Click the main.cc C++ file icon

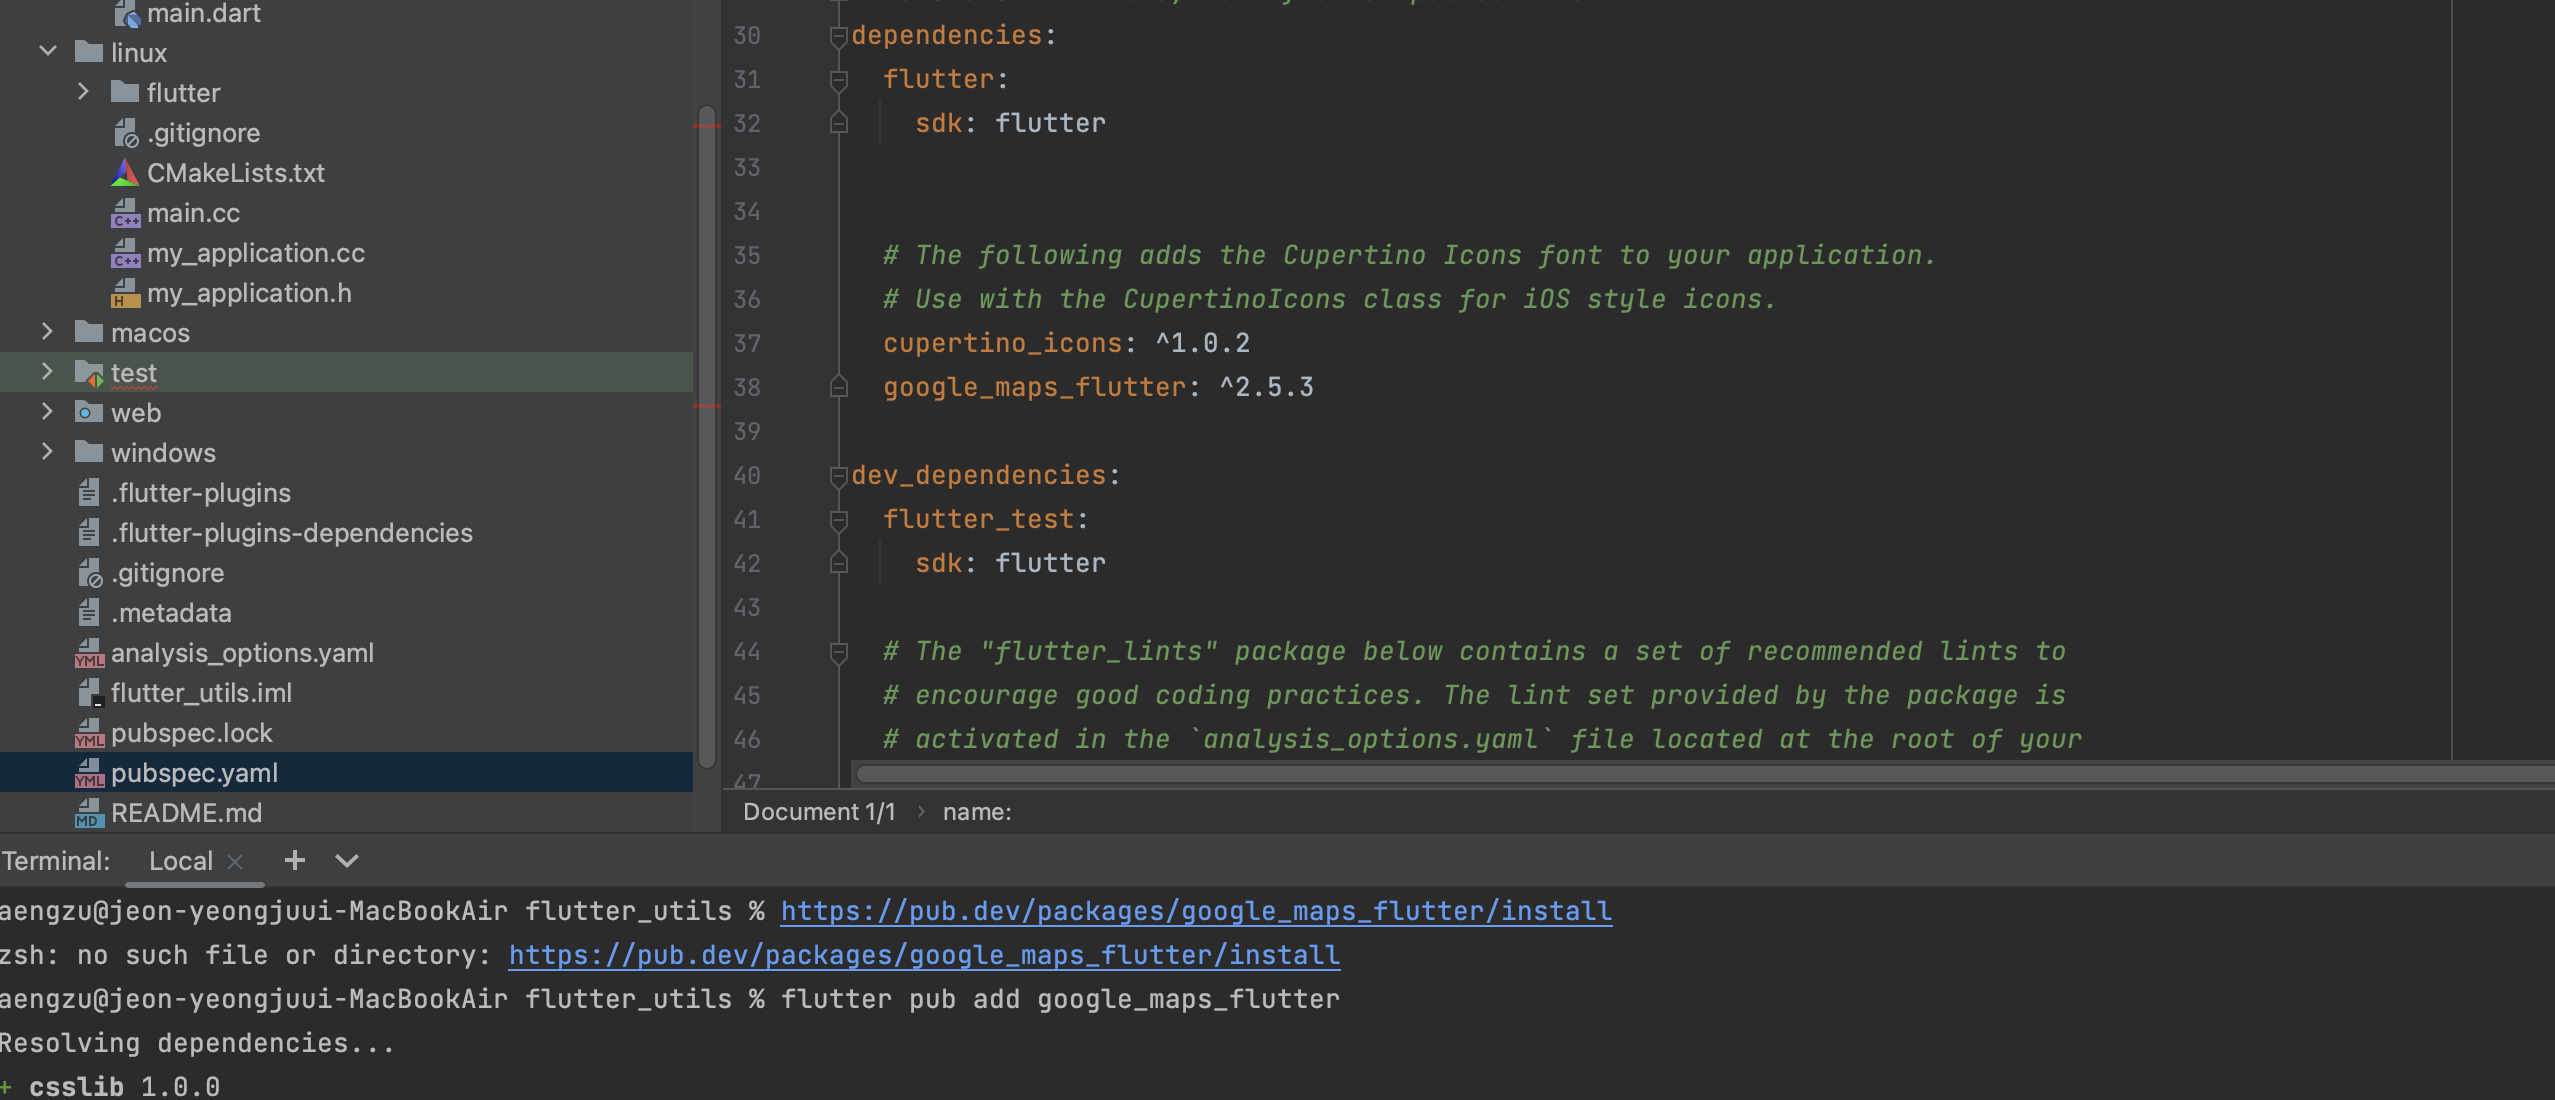coord(125,213)
